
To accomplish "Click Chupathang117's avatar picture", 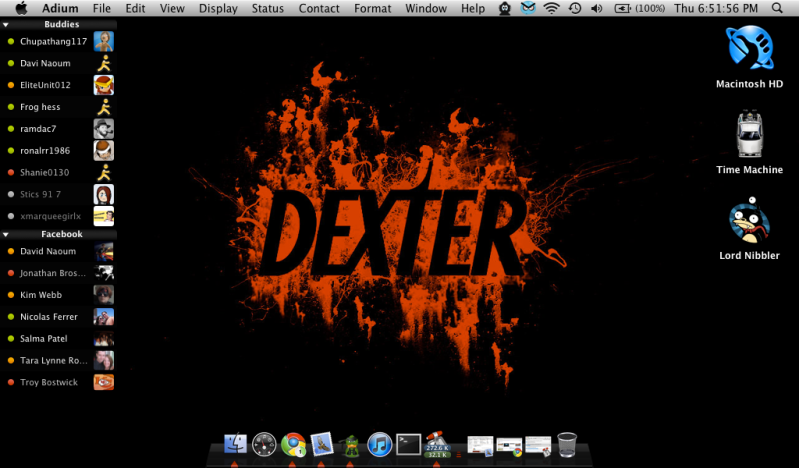I will pyautogui.click(x=103, y=41).
